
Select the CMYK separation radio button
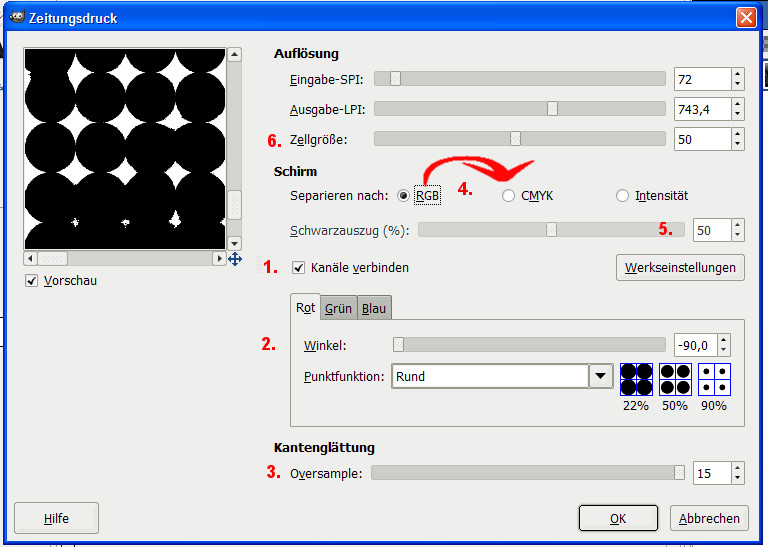coord(509,196)
